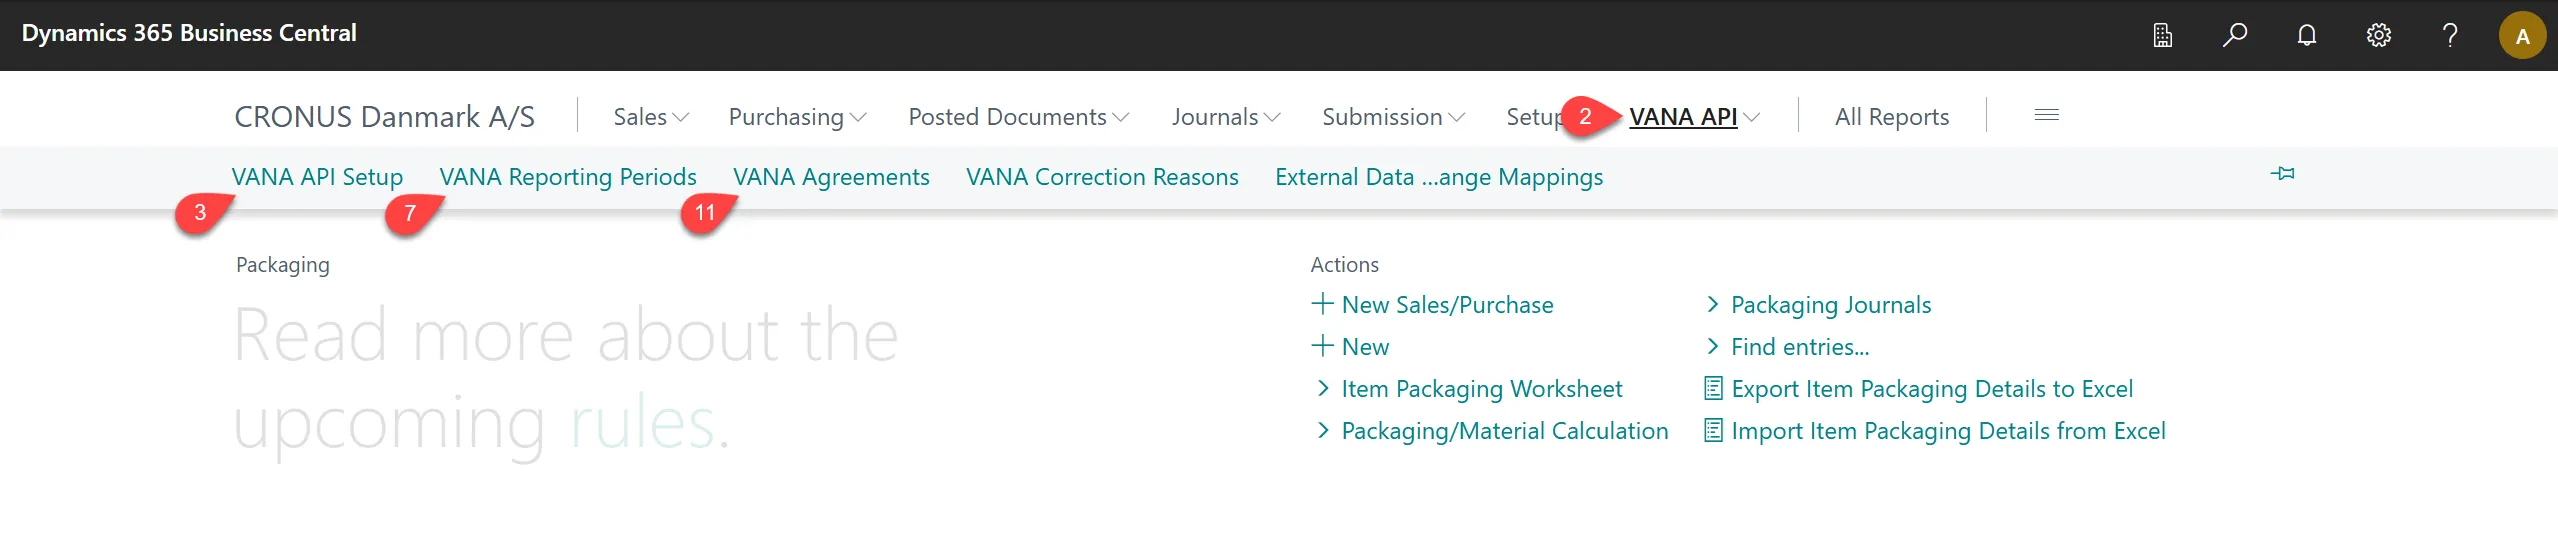2558x538 pixels.
Task: Open VANA Reporting Periods
Action: tap(568, 177)
